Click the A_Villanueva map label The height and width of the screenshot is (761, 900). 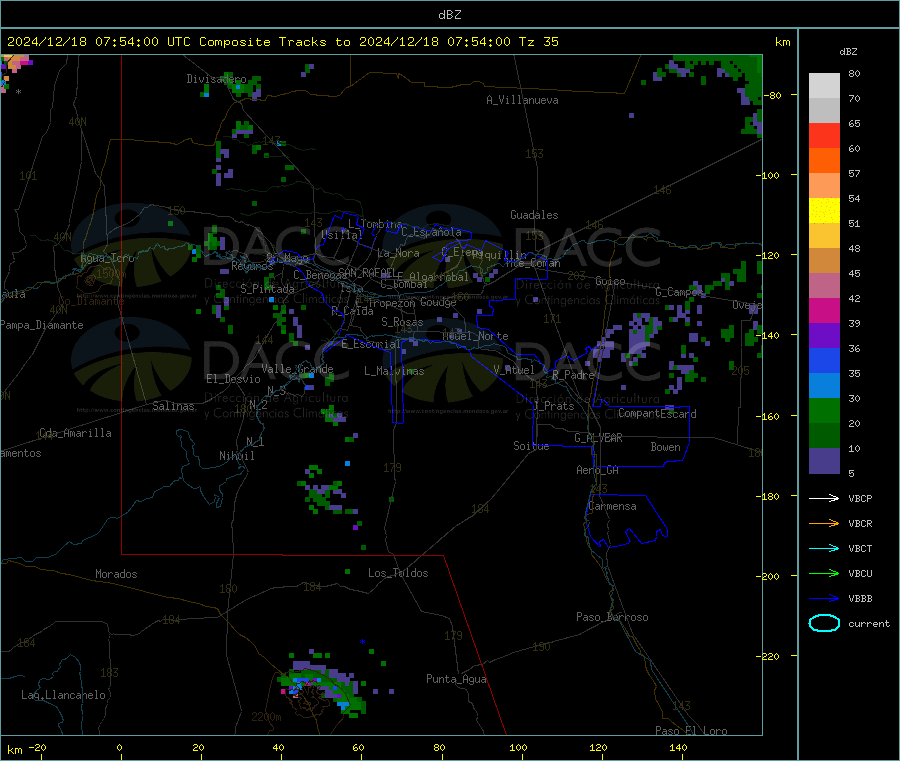[522, 100]
